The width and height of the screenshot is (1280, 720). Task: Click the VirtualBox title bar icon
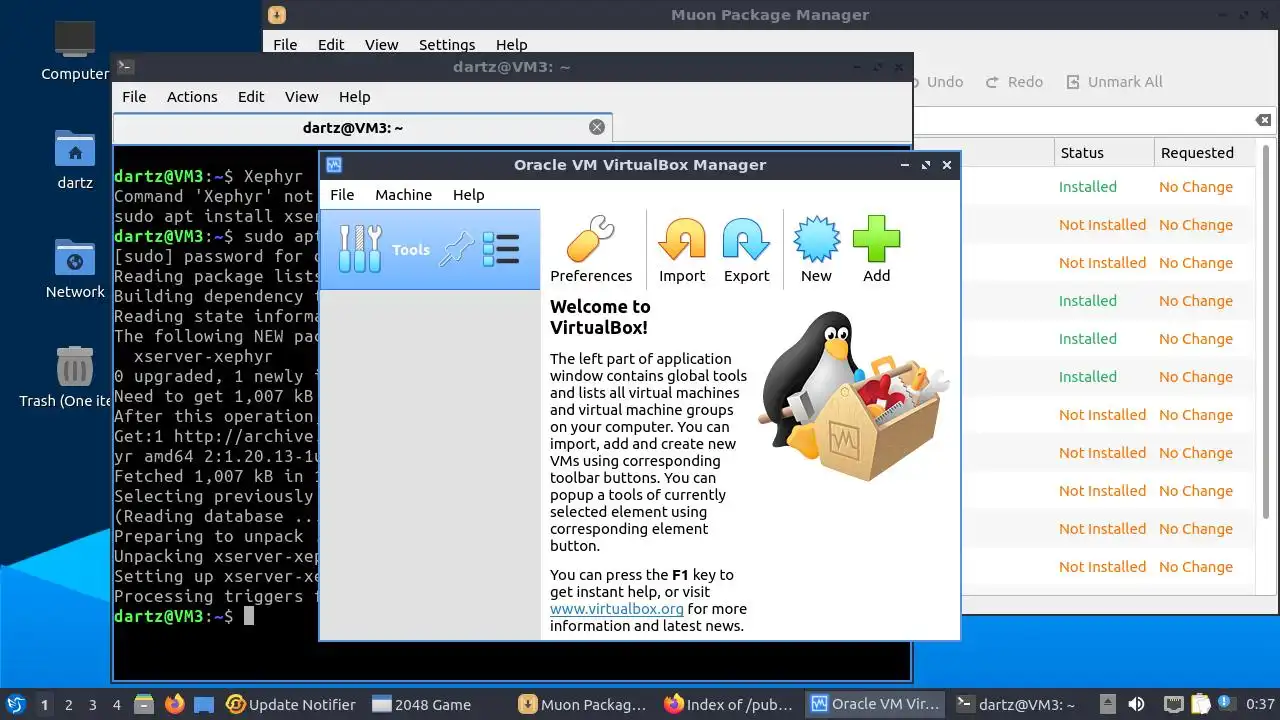tap(335, 165)
